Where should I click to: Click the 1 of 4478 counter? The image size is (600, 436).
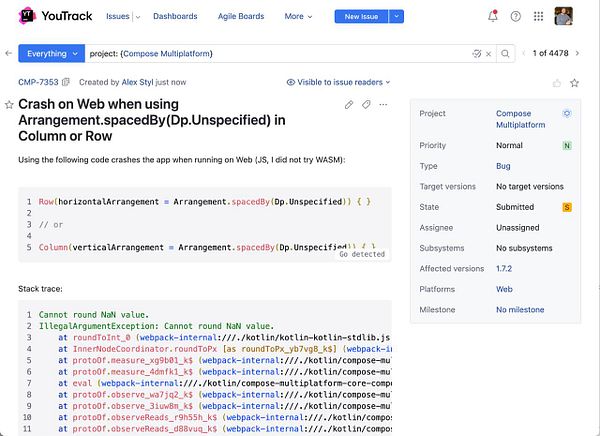(550, 53)
